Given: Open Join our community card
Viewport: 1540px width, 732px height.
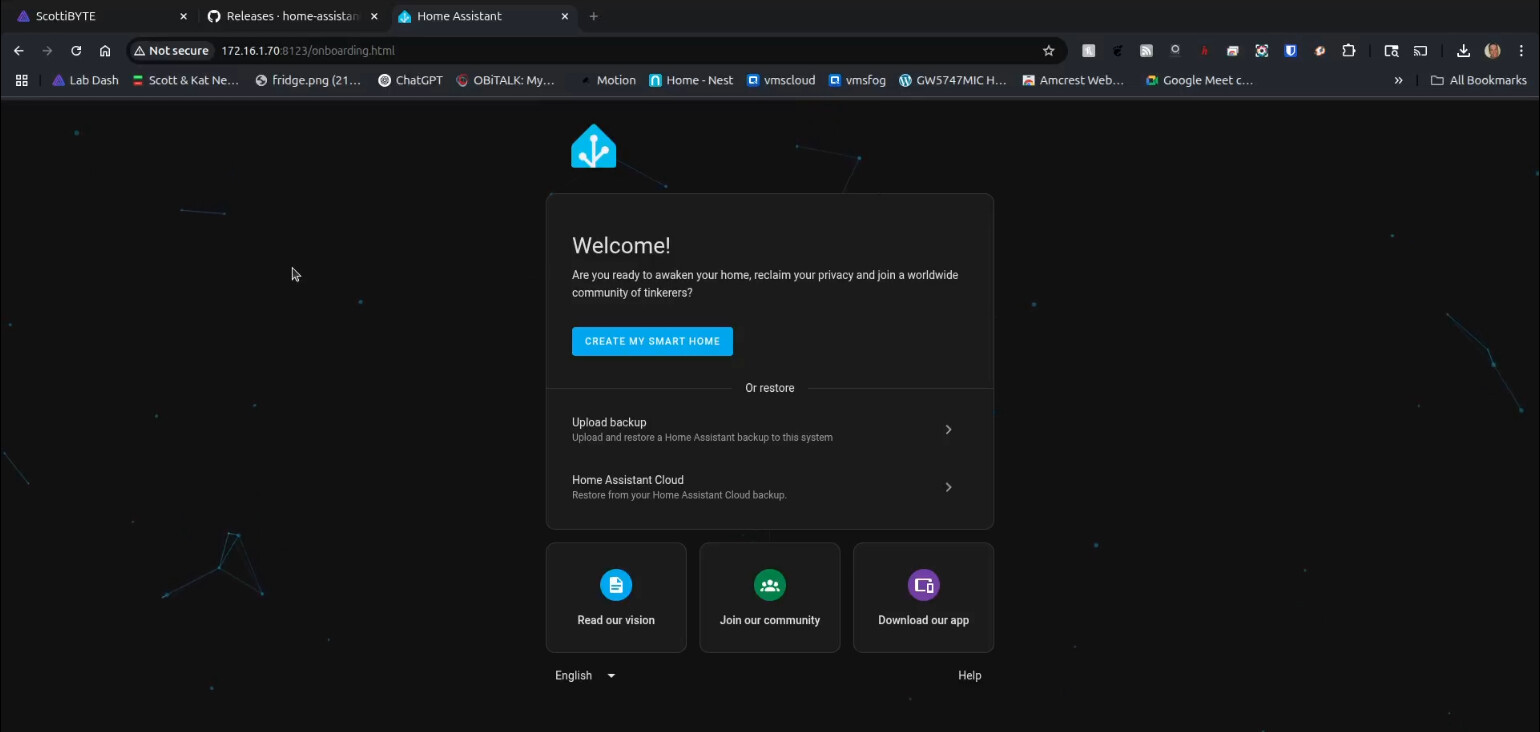Looking at the screenshot, I should 770,597.
